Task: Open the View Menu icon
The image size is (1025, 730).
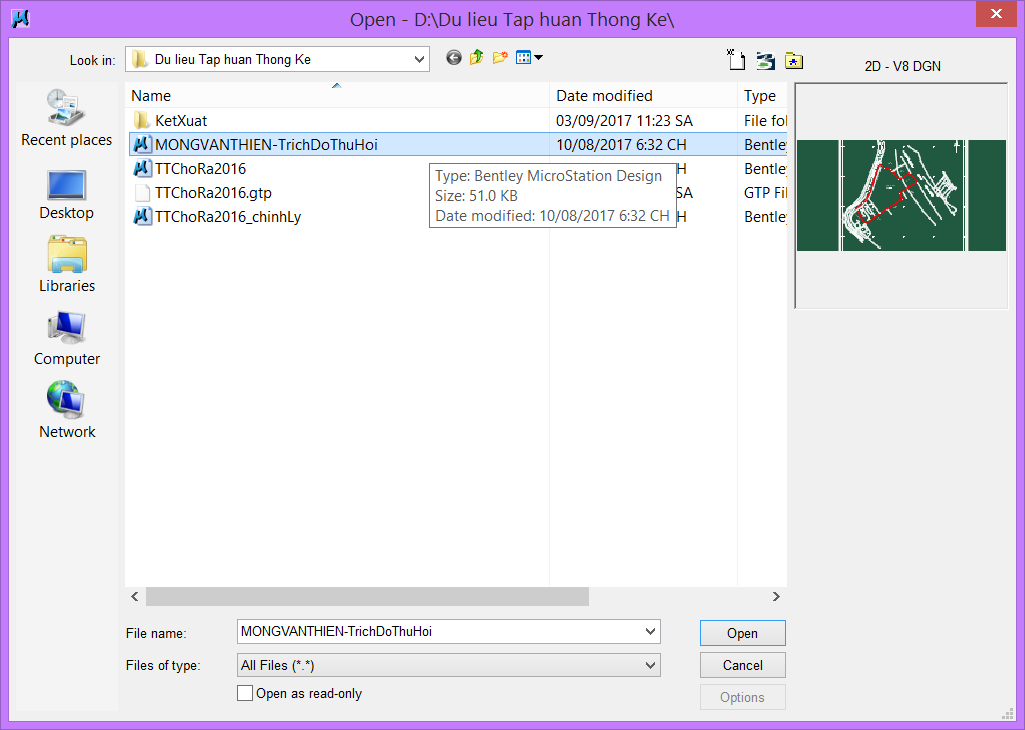Action: tap(529, 58)
